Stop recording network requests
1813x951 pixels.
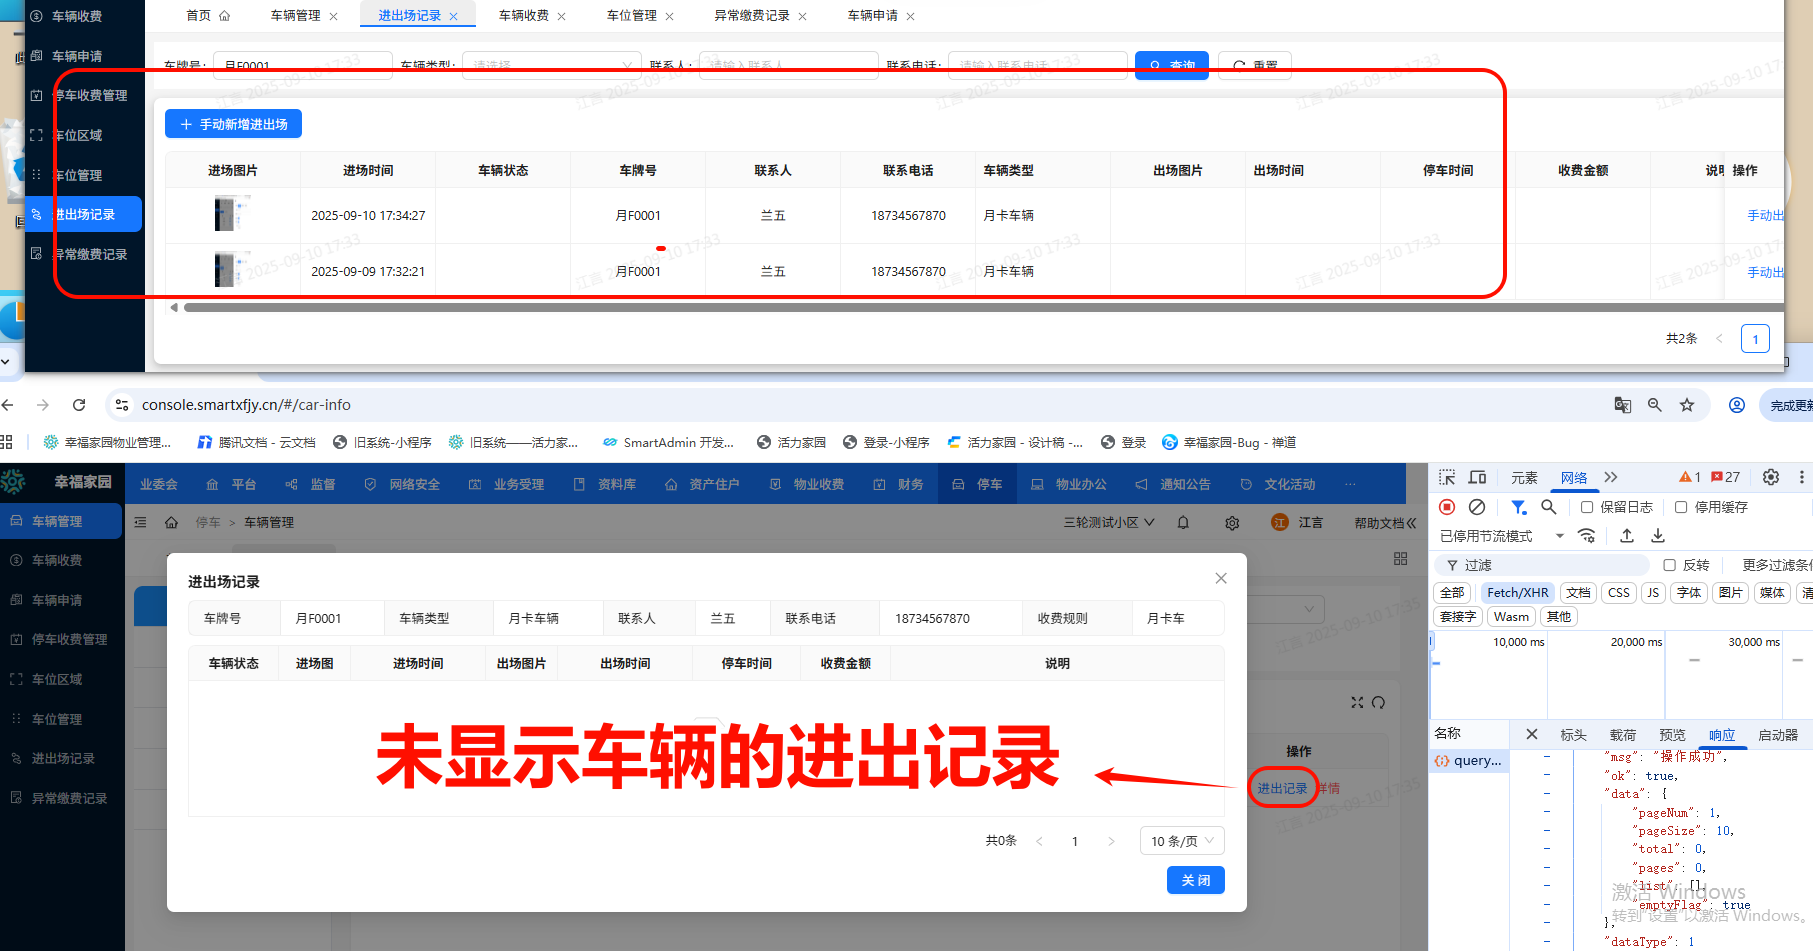1446,507
